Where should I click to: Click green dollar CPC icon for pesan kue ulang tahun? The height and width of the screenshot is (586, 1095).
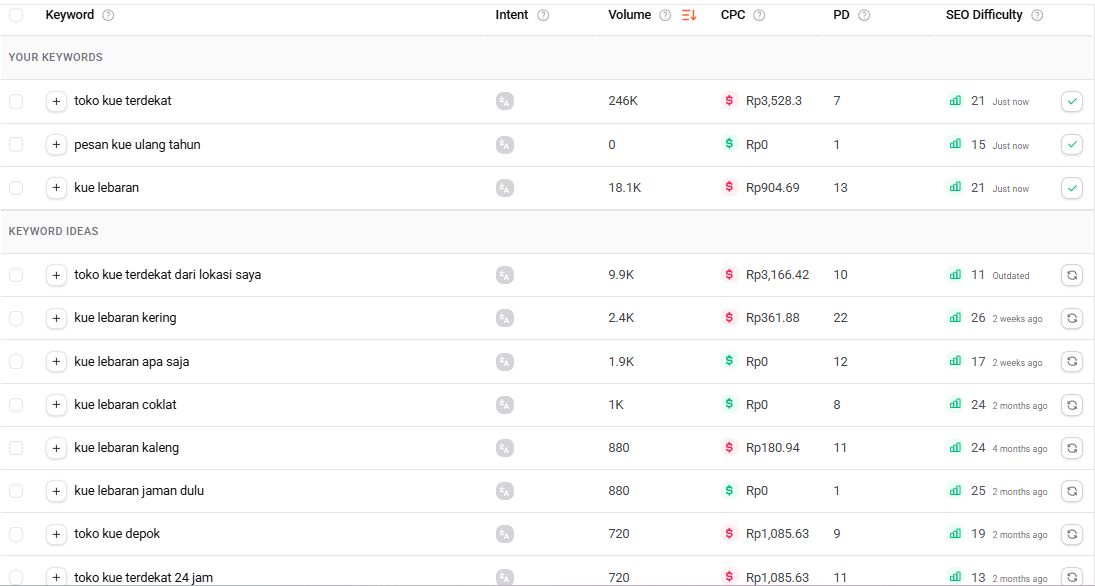point(729,144)
